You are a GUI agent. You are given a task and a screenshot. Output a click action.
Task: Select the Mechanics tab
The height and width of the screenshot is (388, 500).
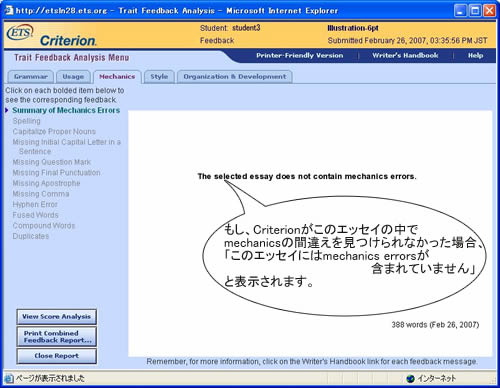(x=117, y=77)
